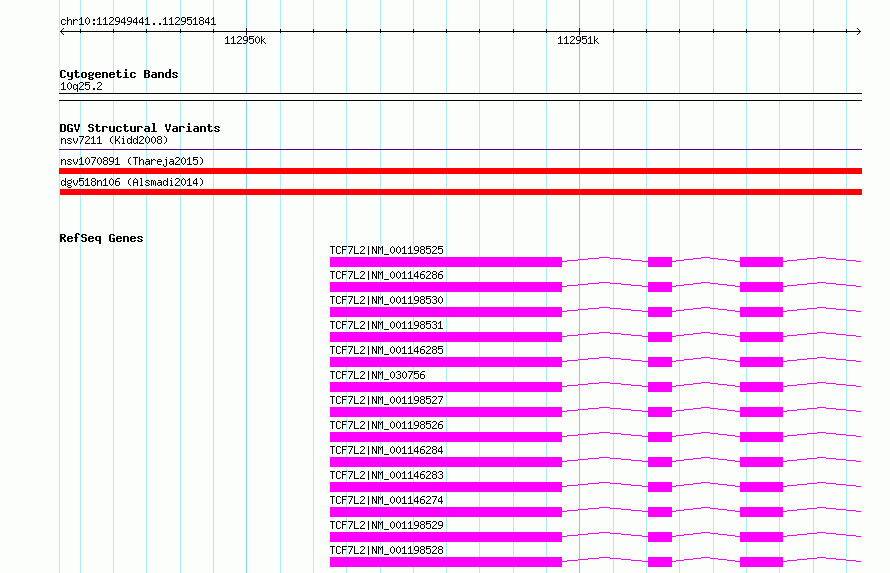890x573 pixels.
Task: Open transcript TCF7L2|NM_001198529 label
Action: point(387,525)
